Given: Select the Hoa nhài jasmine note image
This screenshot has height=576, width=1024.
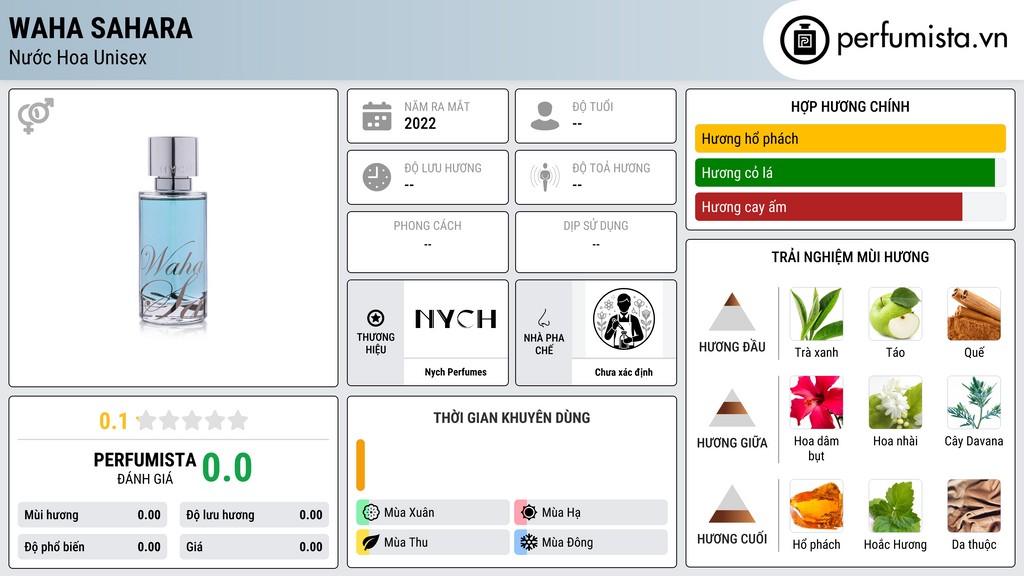Looking at the screenshot, I should pos(895,403).
